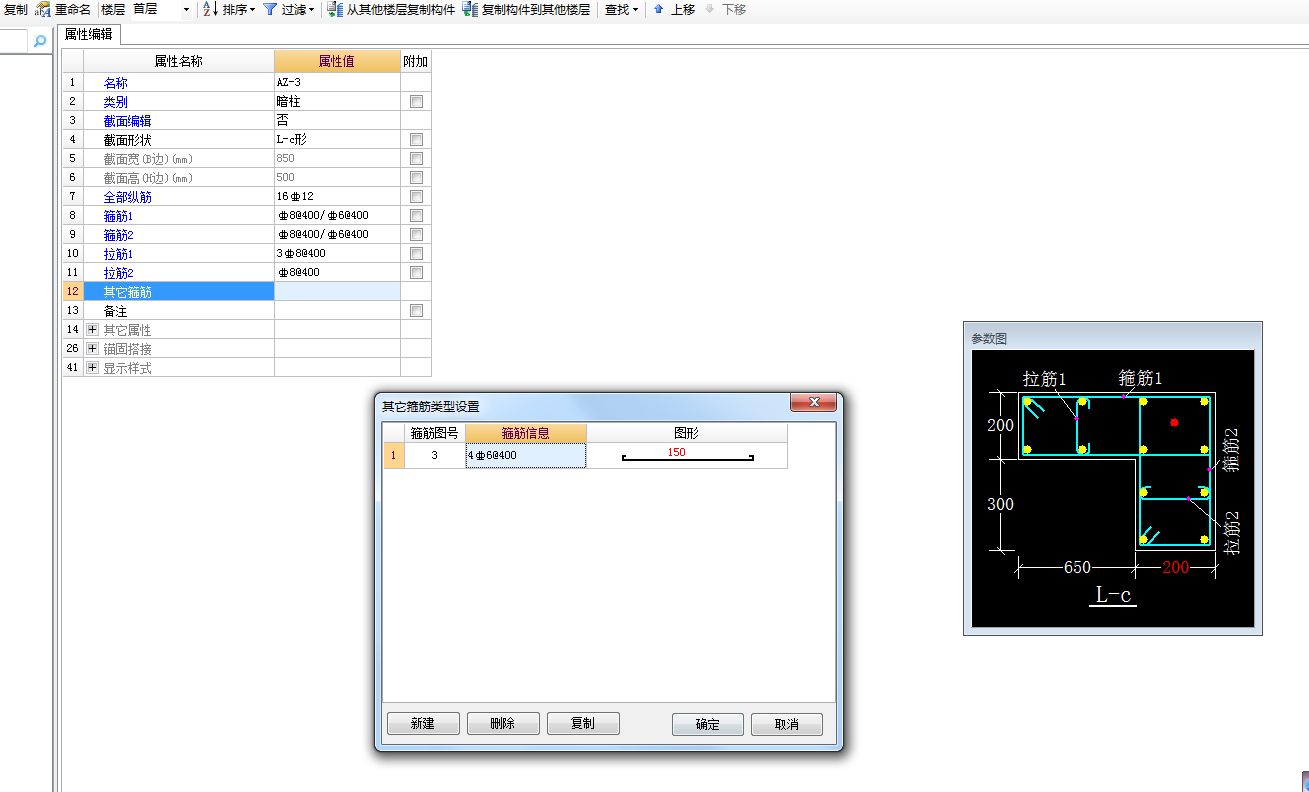Expand the 其它属性 row
The image size is (1309, 792).
coord(93,330)
